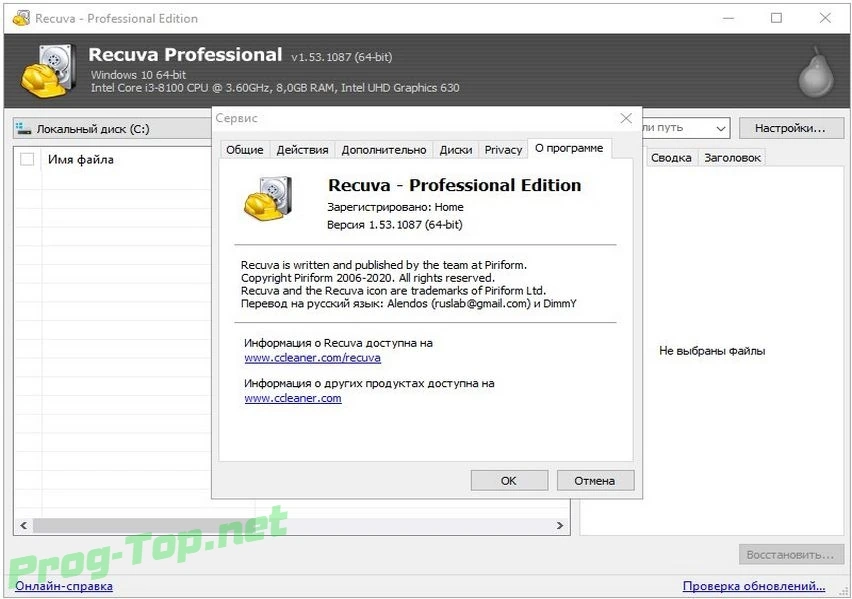The width and height of the screenshot is (852, 599).
Task: Click the Имя файла column header
Action: [80, 159]
